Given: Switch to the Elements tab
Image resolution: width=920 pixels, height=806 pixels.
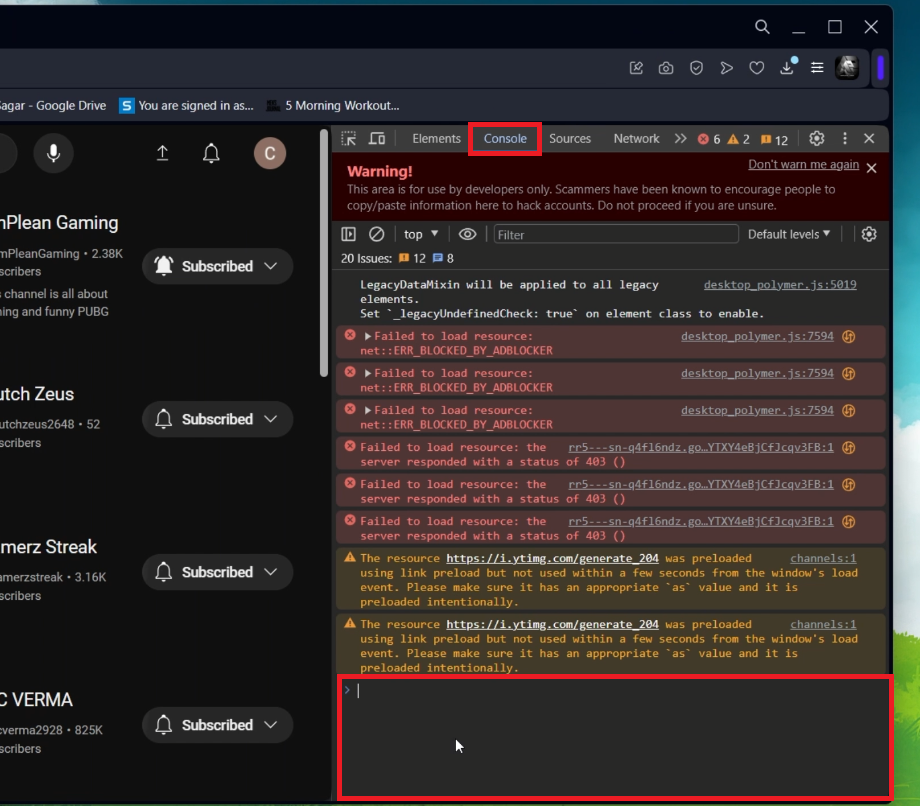Looking at the screenshot, I should pos(436,139).
